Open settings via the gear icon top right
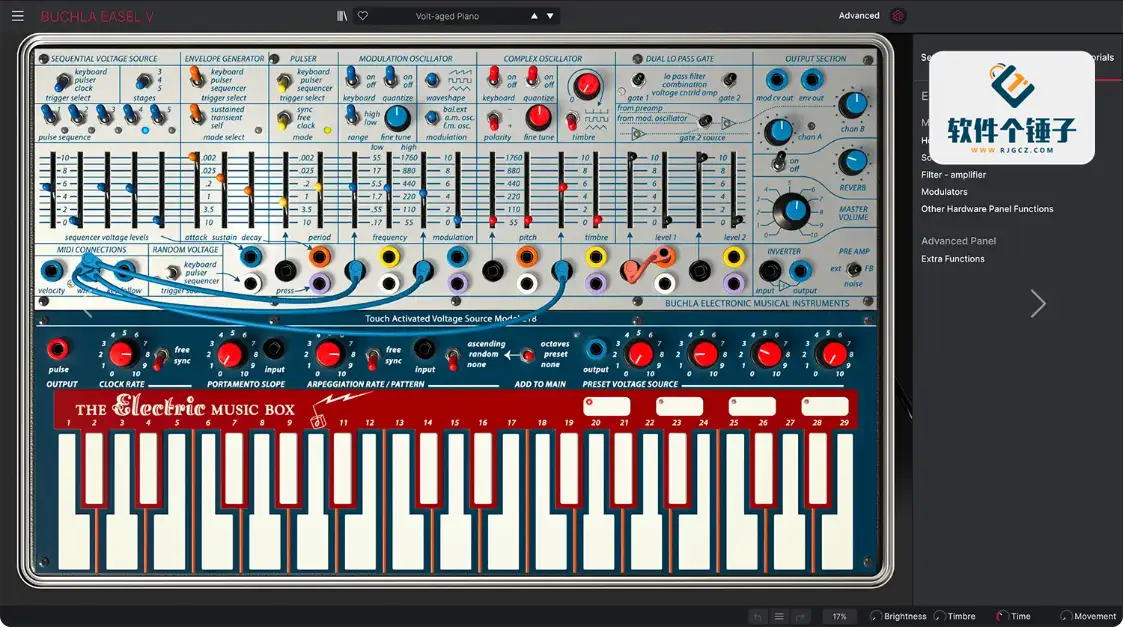Viewport: 1124px width, 628px height. (897, 16)
